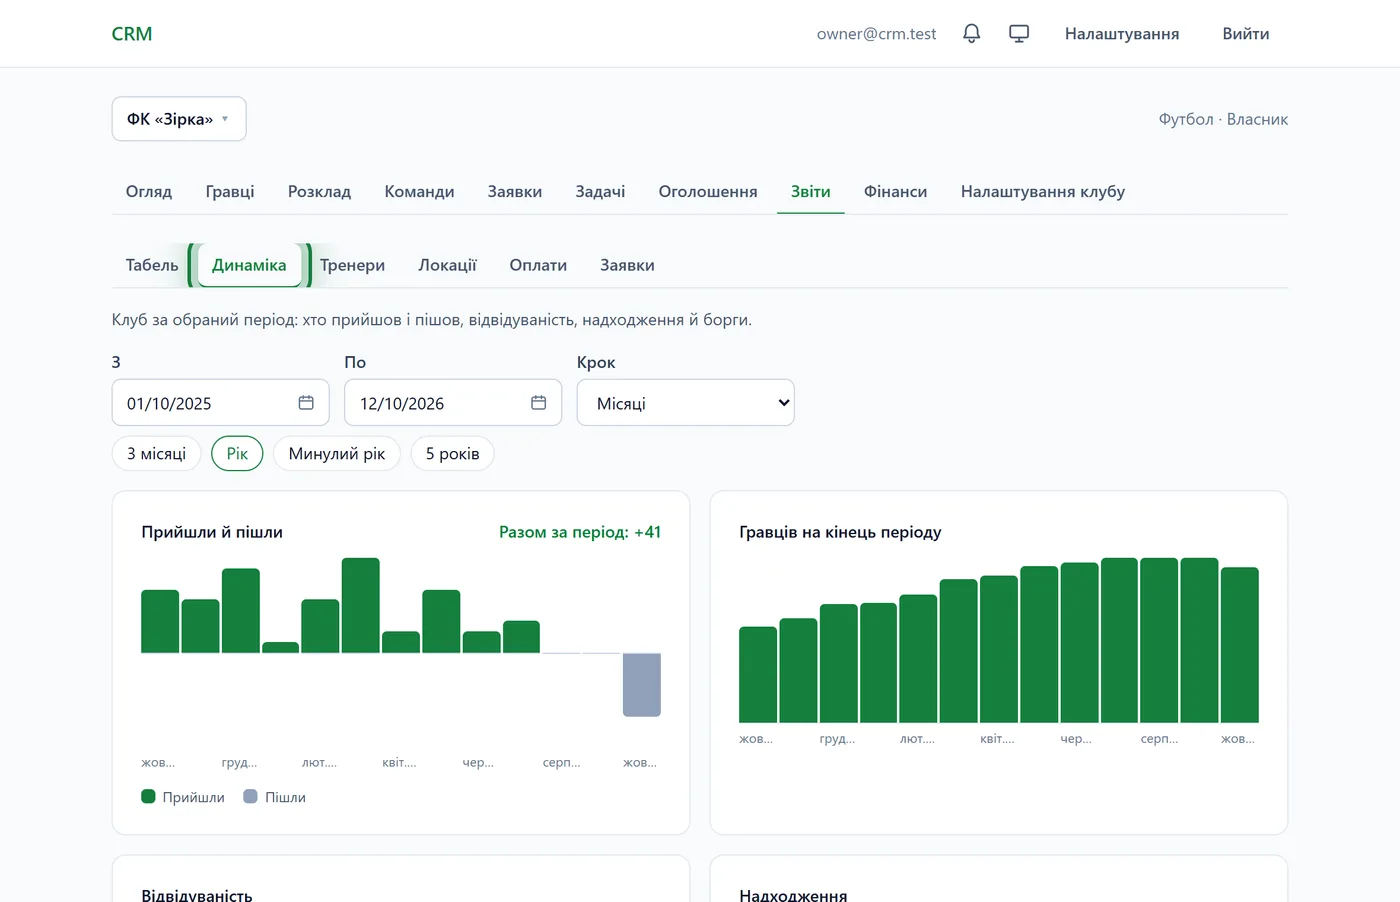Open the Локації report sub-tab
Image resolution: width=1400 pixels, height=902 pixels.
pos(447,265)
